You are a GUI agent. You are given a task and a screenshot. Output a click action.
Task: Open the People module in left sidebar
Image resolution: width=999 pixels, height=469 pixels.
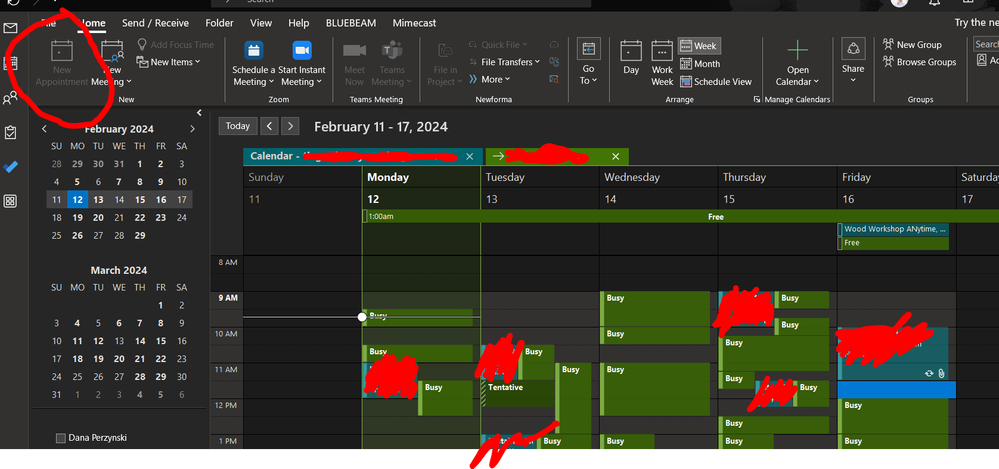coord(10,98)
